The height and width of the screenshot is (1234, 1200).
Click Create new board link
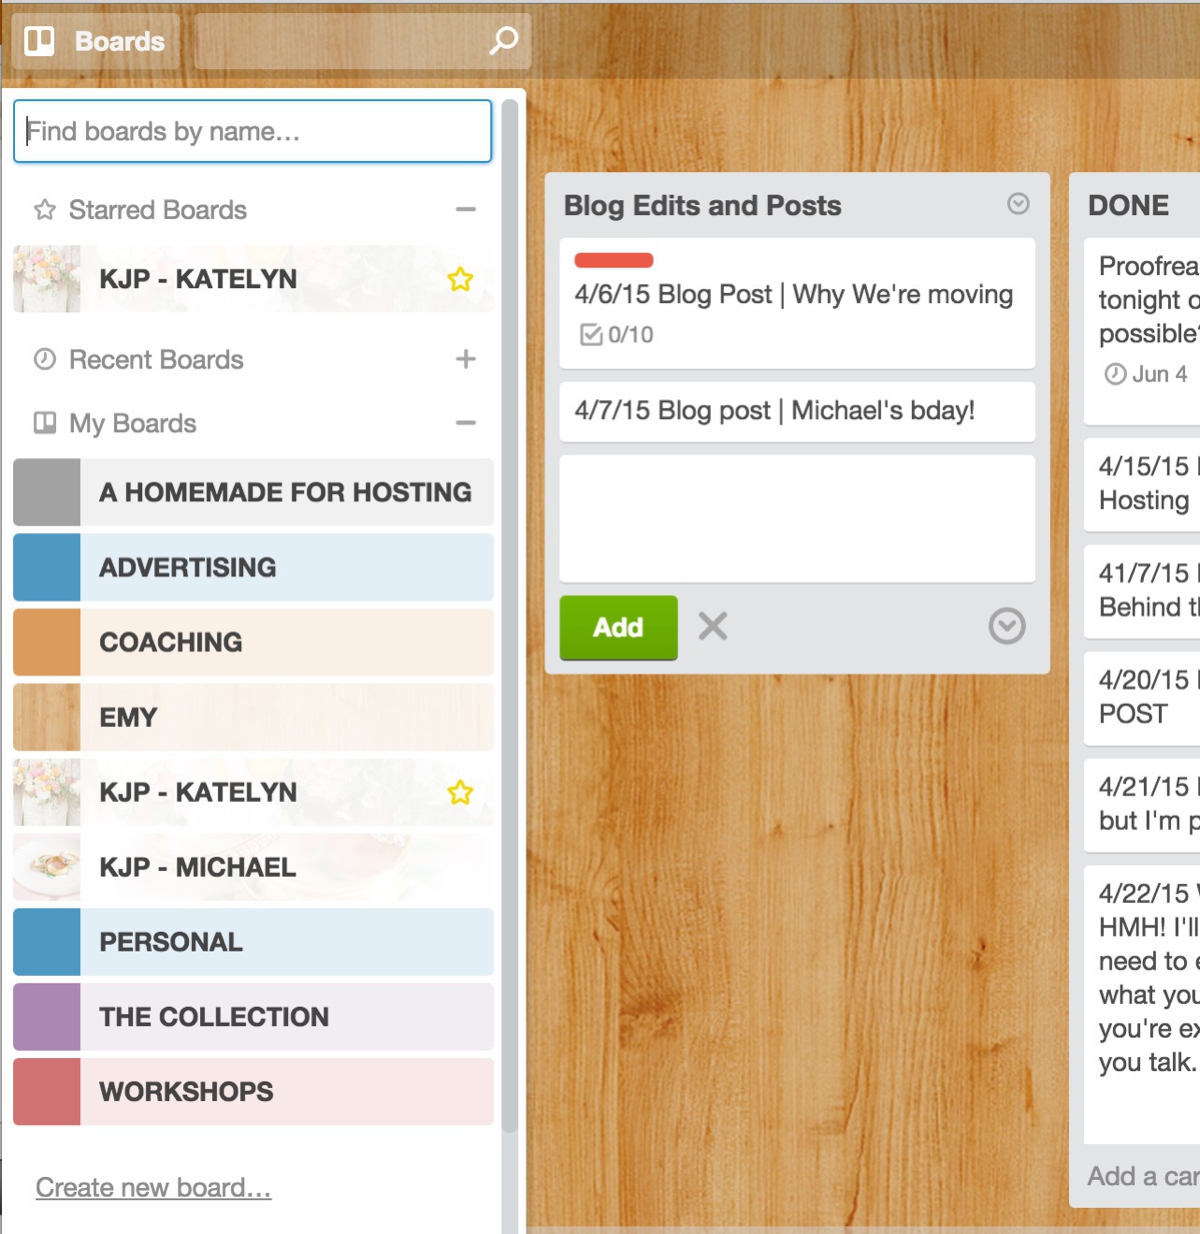pyautogui.click(x=153, y=1187)
